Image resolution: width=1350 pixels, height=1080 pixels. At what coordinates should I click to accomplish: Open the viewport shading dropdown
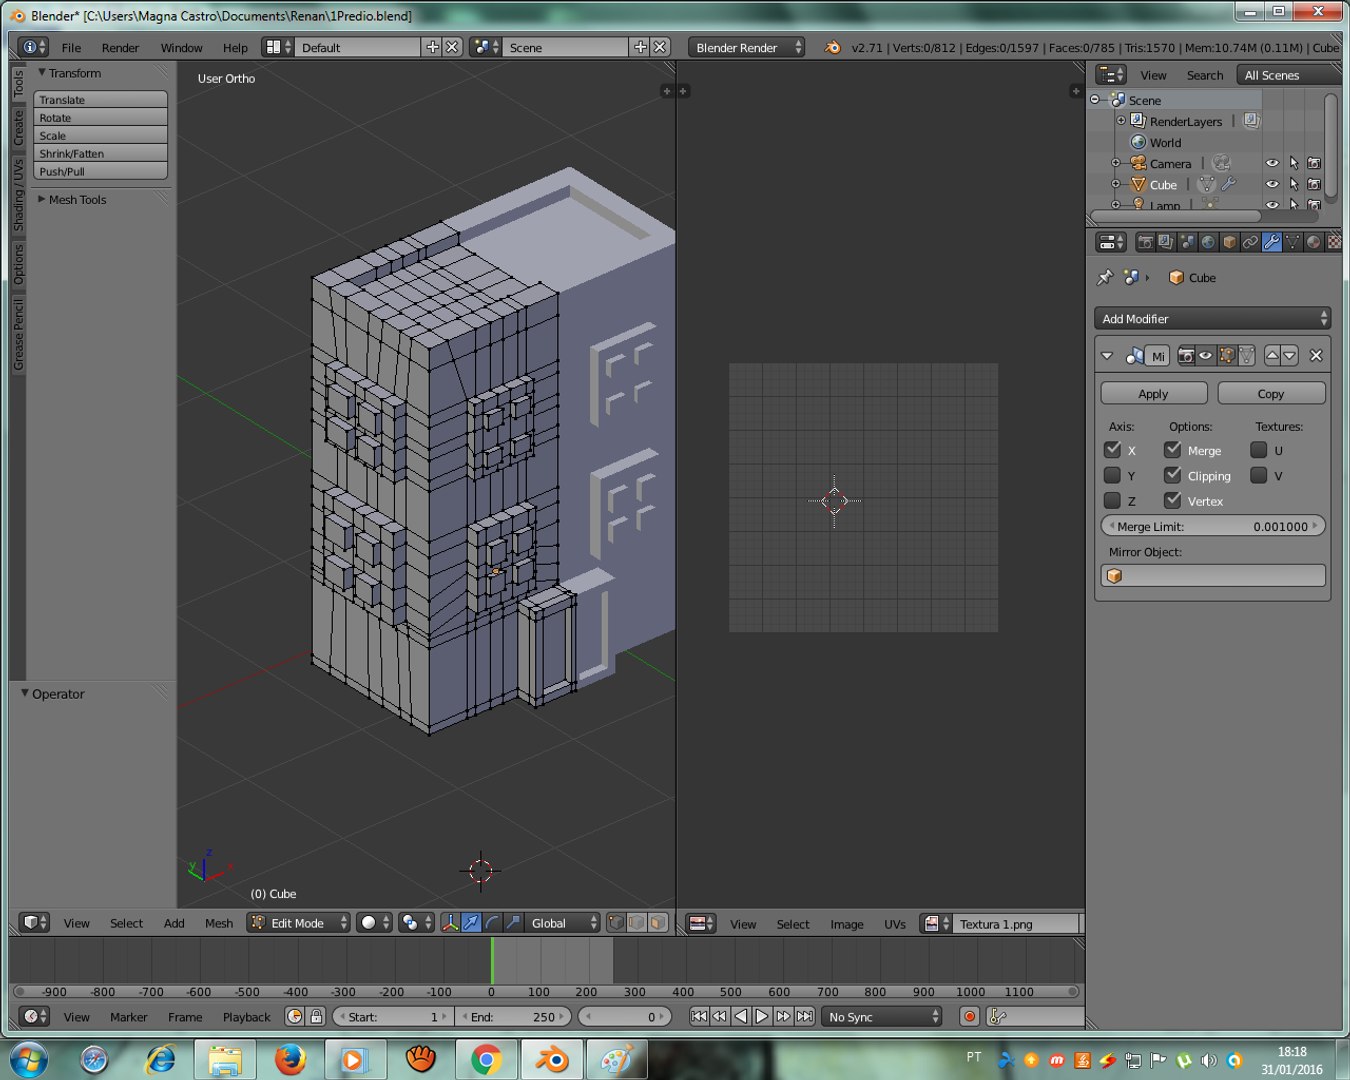click(x=375, y=922)
